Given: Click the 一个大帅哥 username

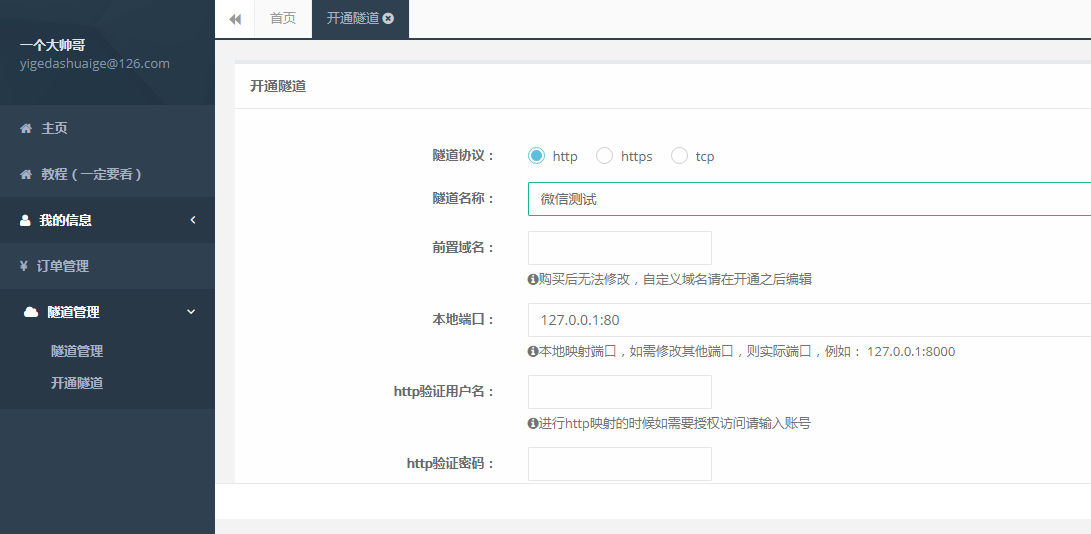Looking at the screenshot, I should pos(52,45).
